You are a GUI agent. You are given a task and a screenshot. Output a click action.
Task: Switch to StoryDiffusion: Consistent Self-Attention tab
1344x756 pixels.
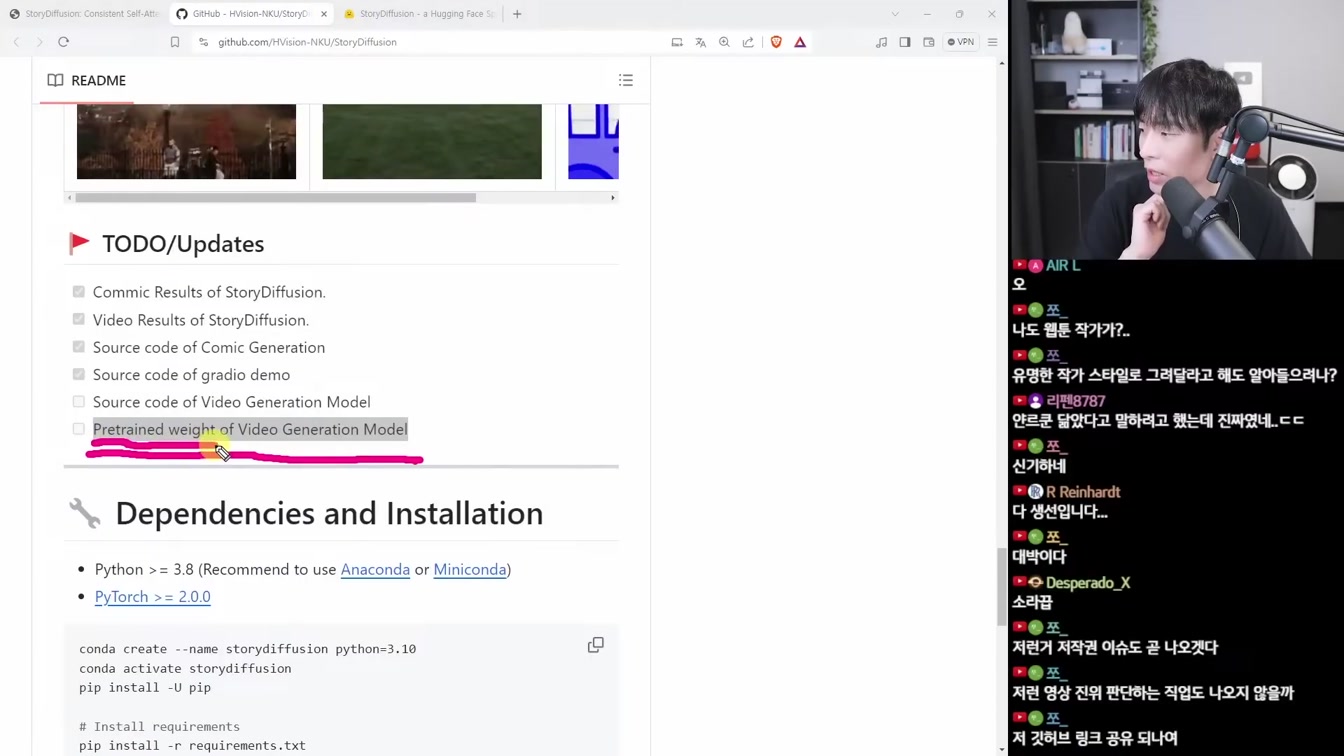[84, 14]
